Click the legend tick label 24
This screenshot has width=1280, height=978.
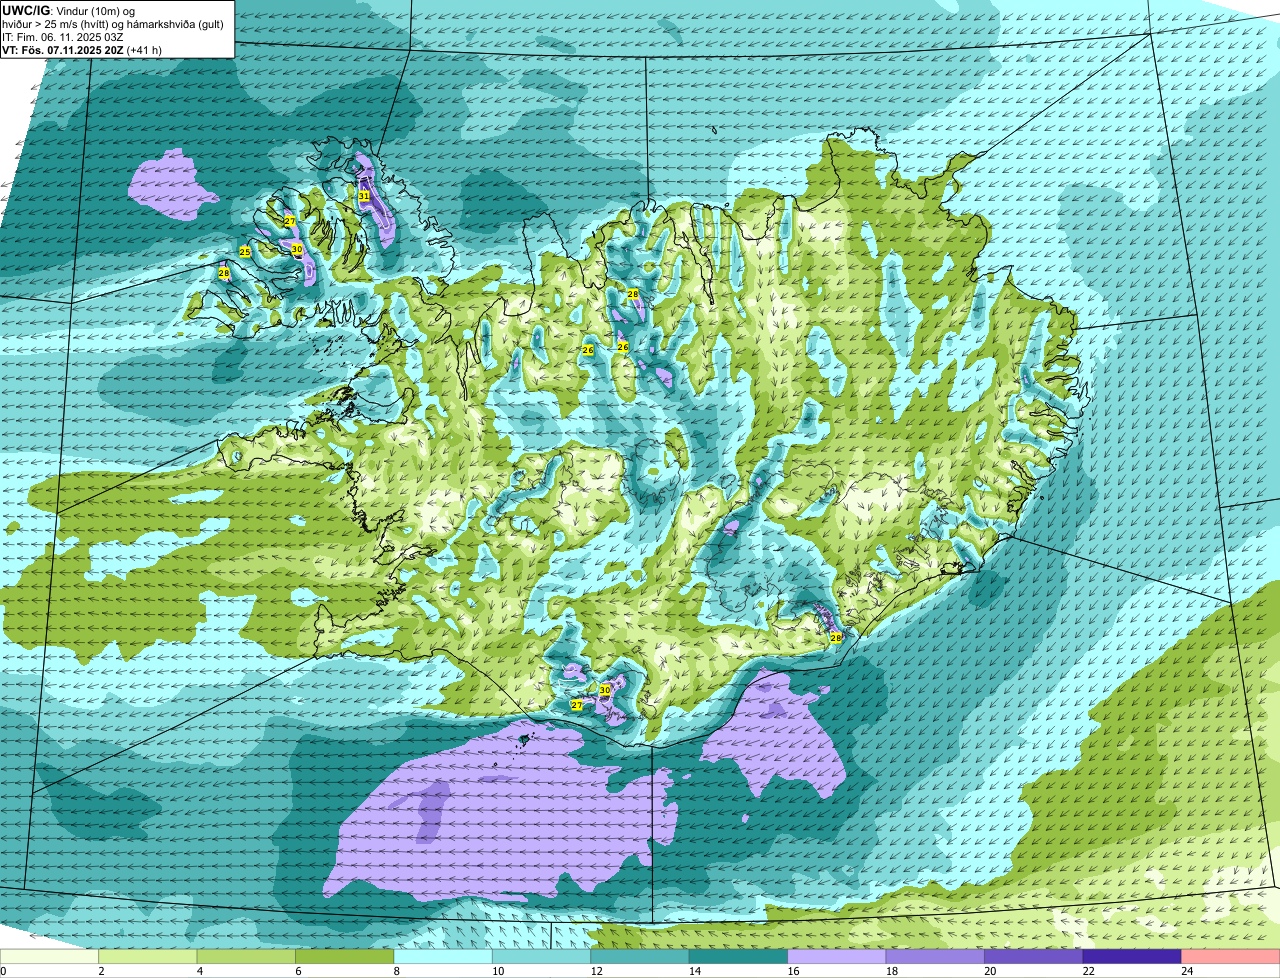(x=1186, y=971)
